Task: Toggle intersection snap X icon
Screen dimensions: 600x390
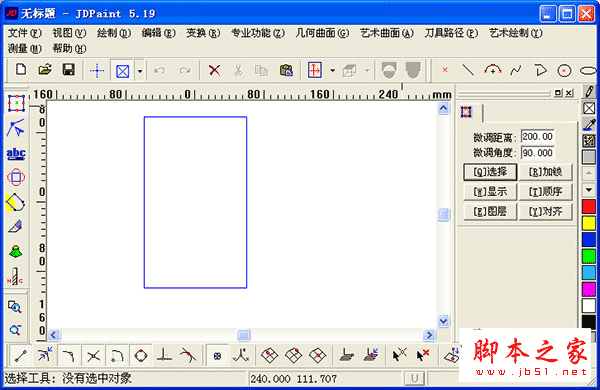Action: 93,356
